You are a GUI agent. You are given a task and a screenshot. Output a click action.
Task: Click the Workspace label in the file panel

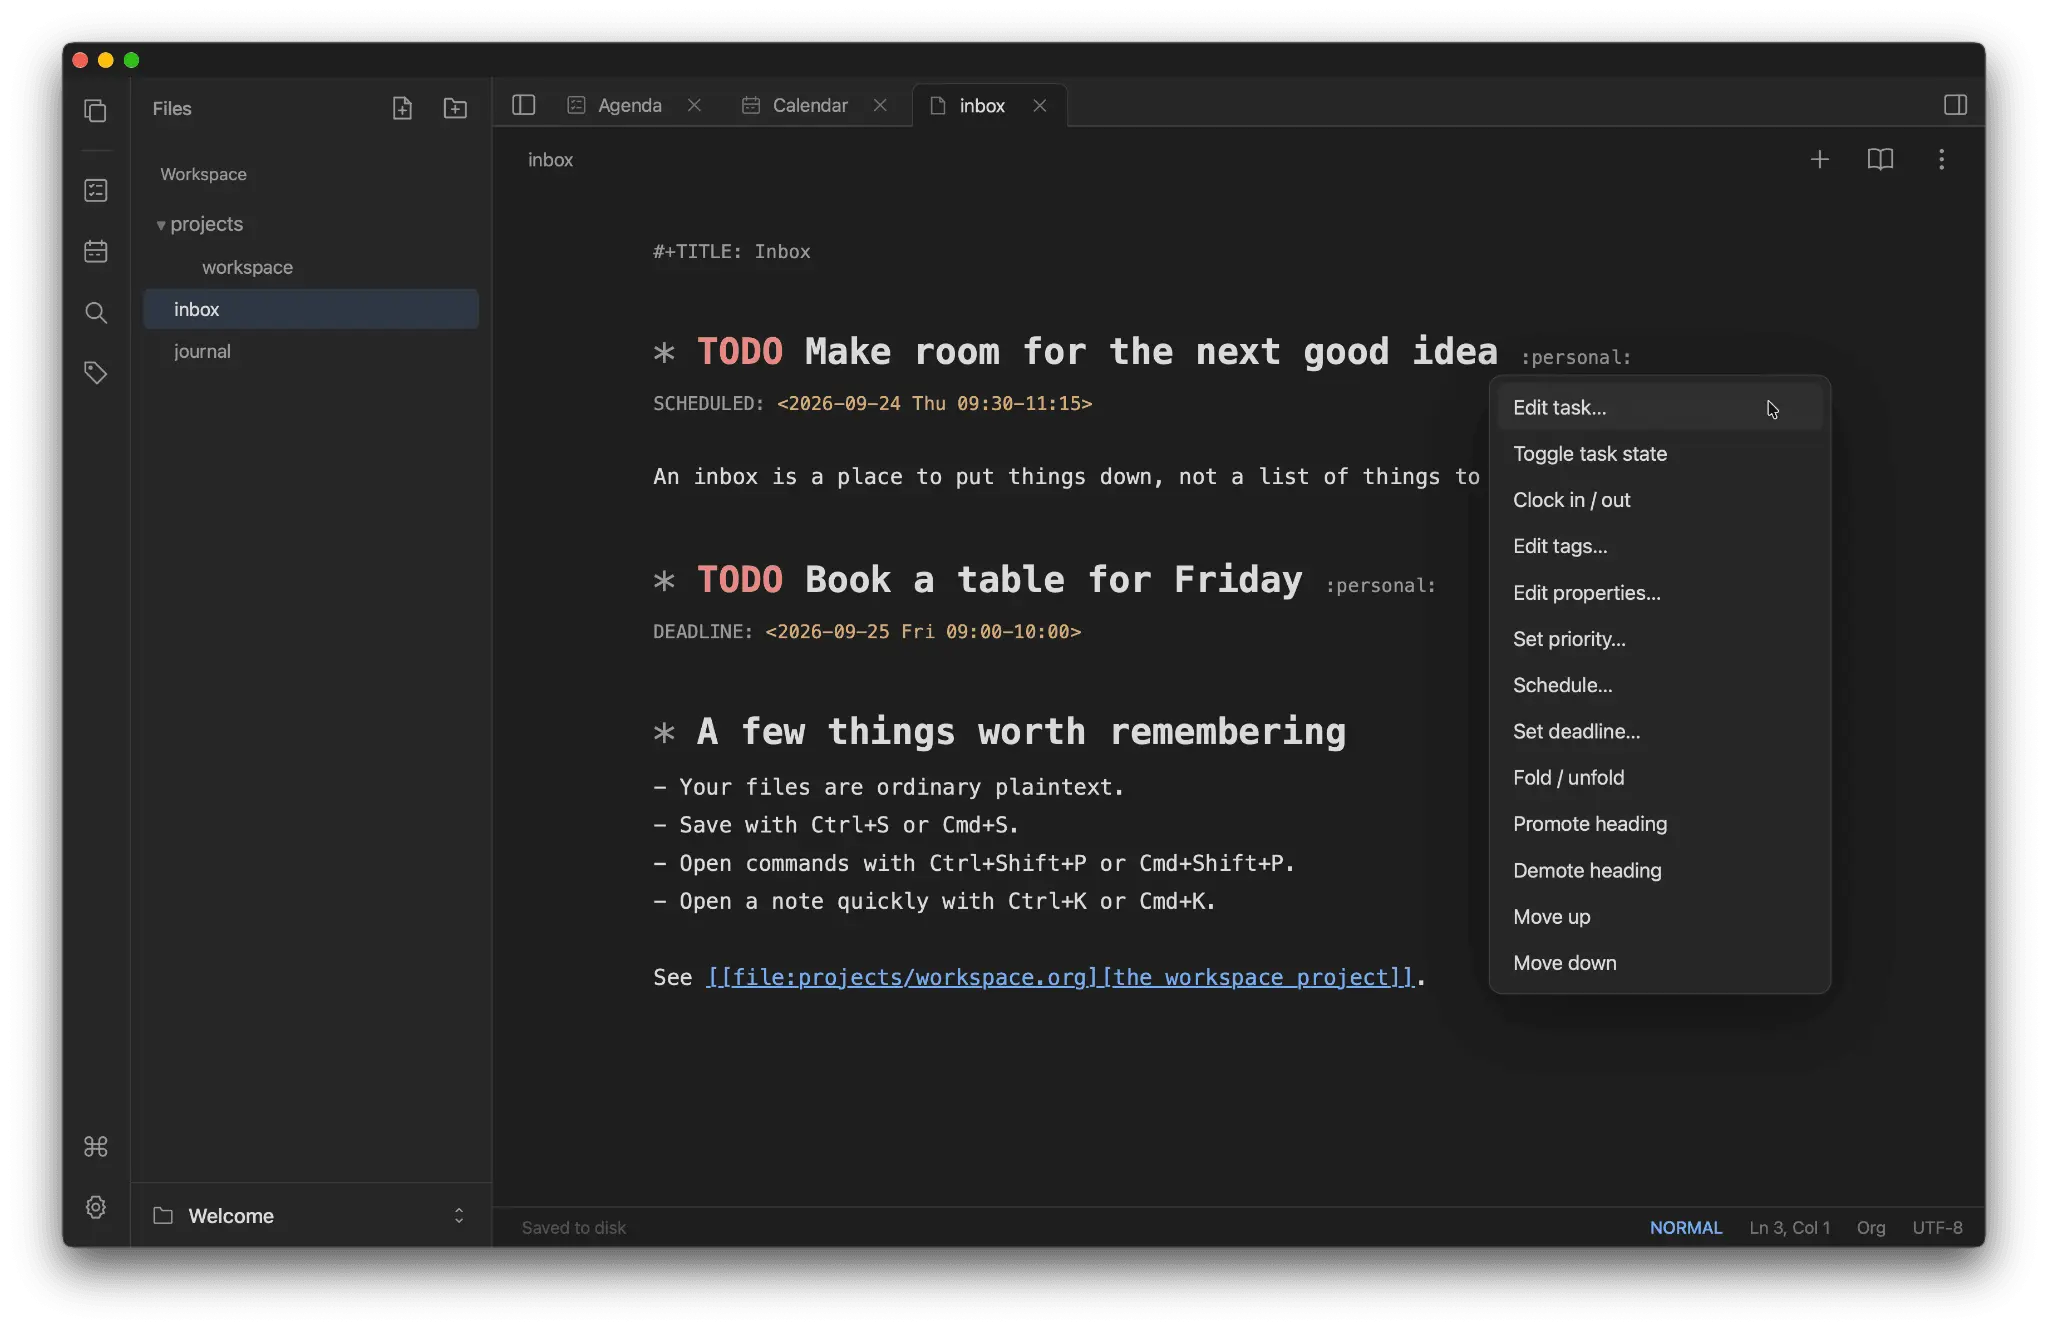click(203, 174)
